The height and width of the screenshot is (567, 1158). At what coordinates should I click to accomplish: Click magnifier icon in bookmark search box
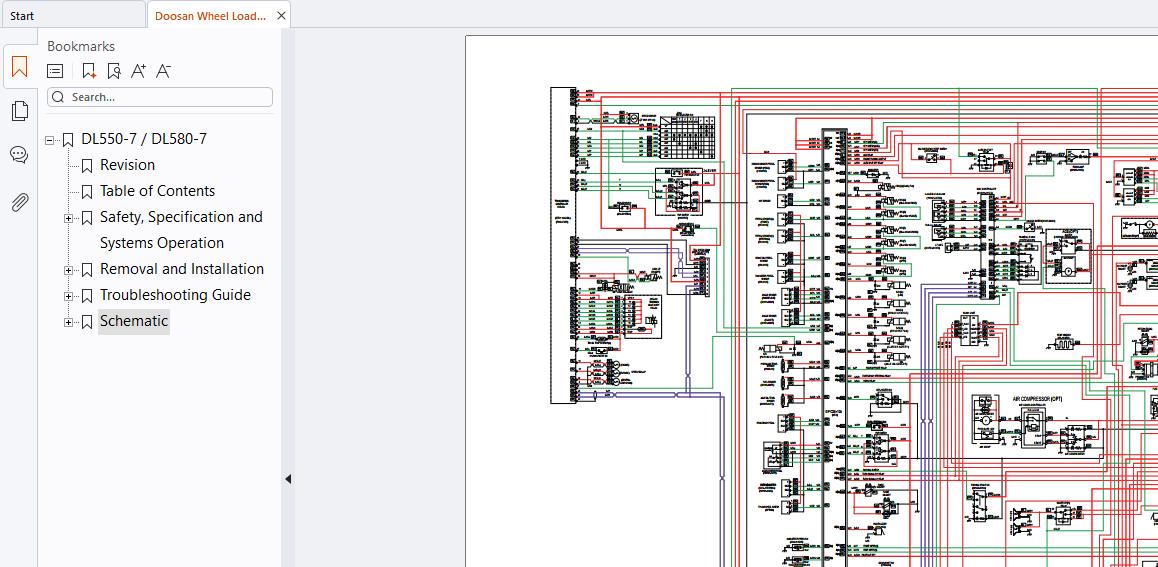pyautogui.click(x=58, y=97)
